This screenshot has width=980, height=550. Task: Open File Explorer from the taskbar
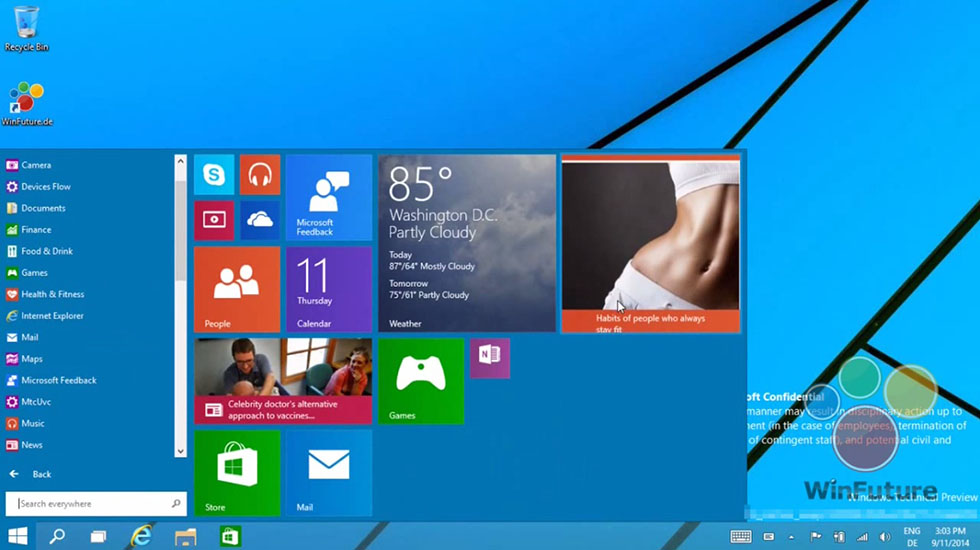coord(185,537)
